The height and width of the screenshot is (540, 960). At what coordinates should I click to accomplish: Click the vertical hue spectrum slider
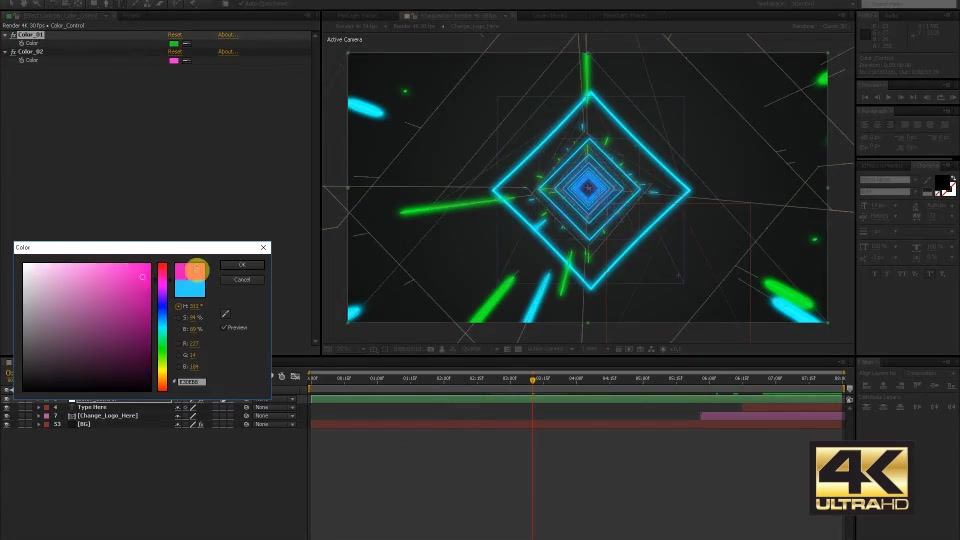coord(162,327)
